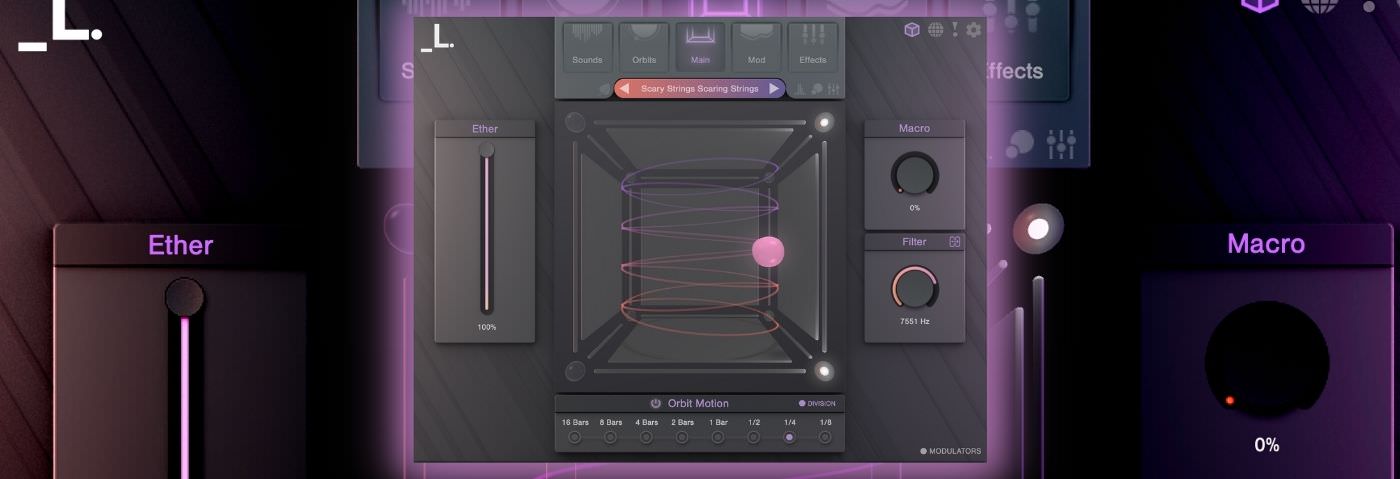Click the first small icon right of preset bar
1400x479 pixels.
point(801,89)
